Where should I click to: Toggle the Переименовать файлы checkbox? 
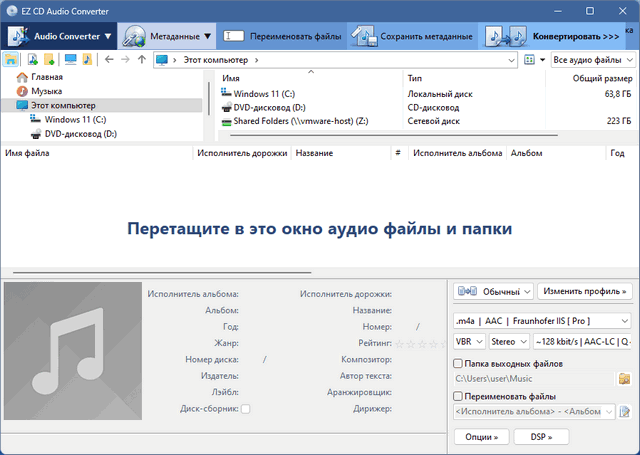(458, 397)
